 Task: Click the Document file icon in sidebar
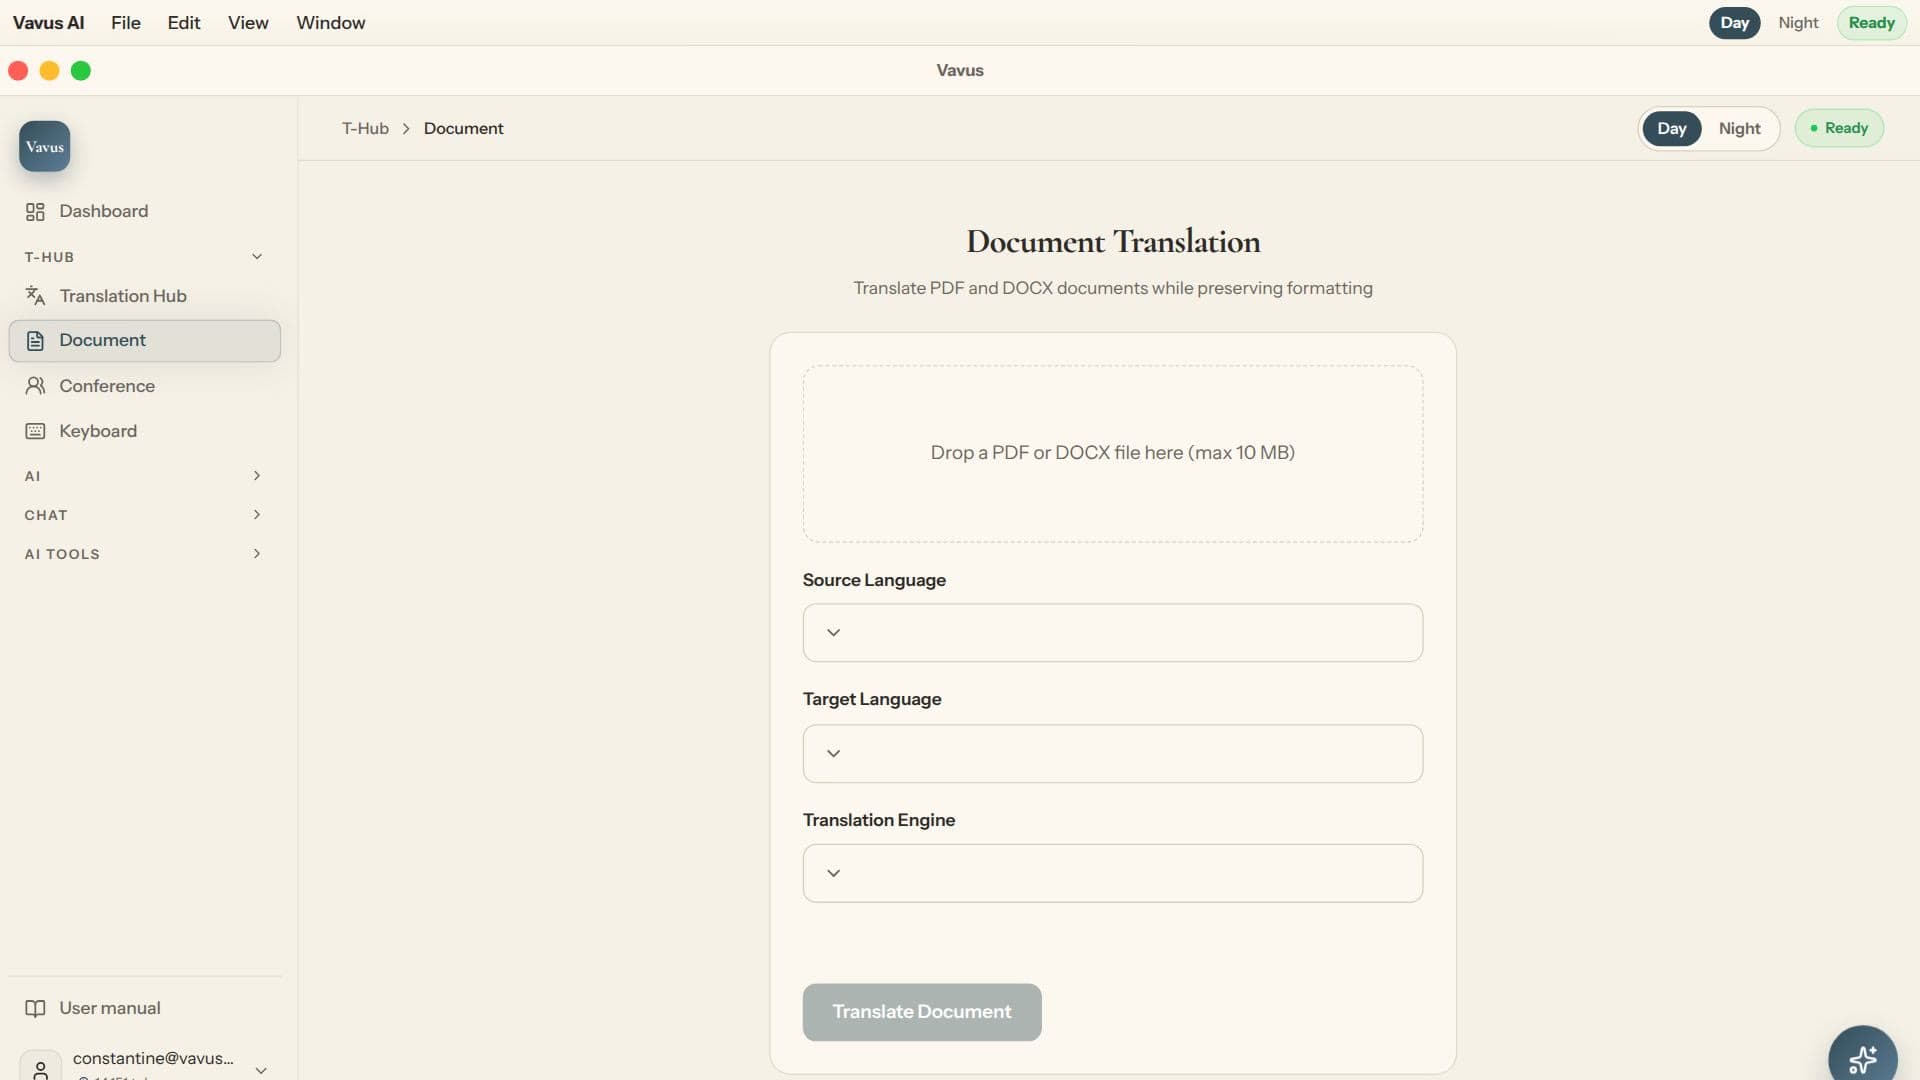coord(35,341)
